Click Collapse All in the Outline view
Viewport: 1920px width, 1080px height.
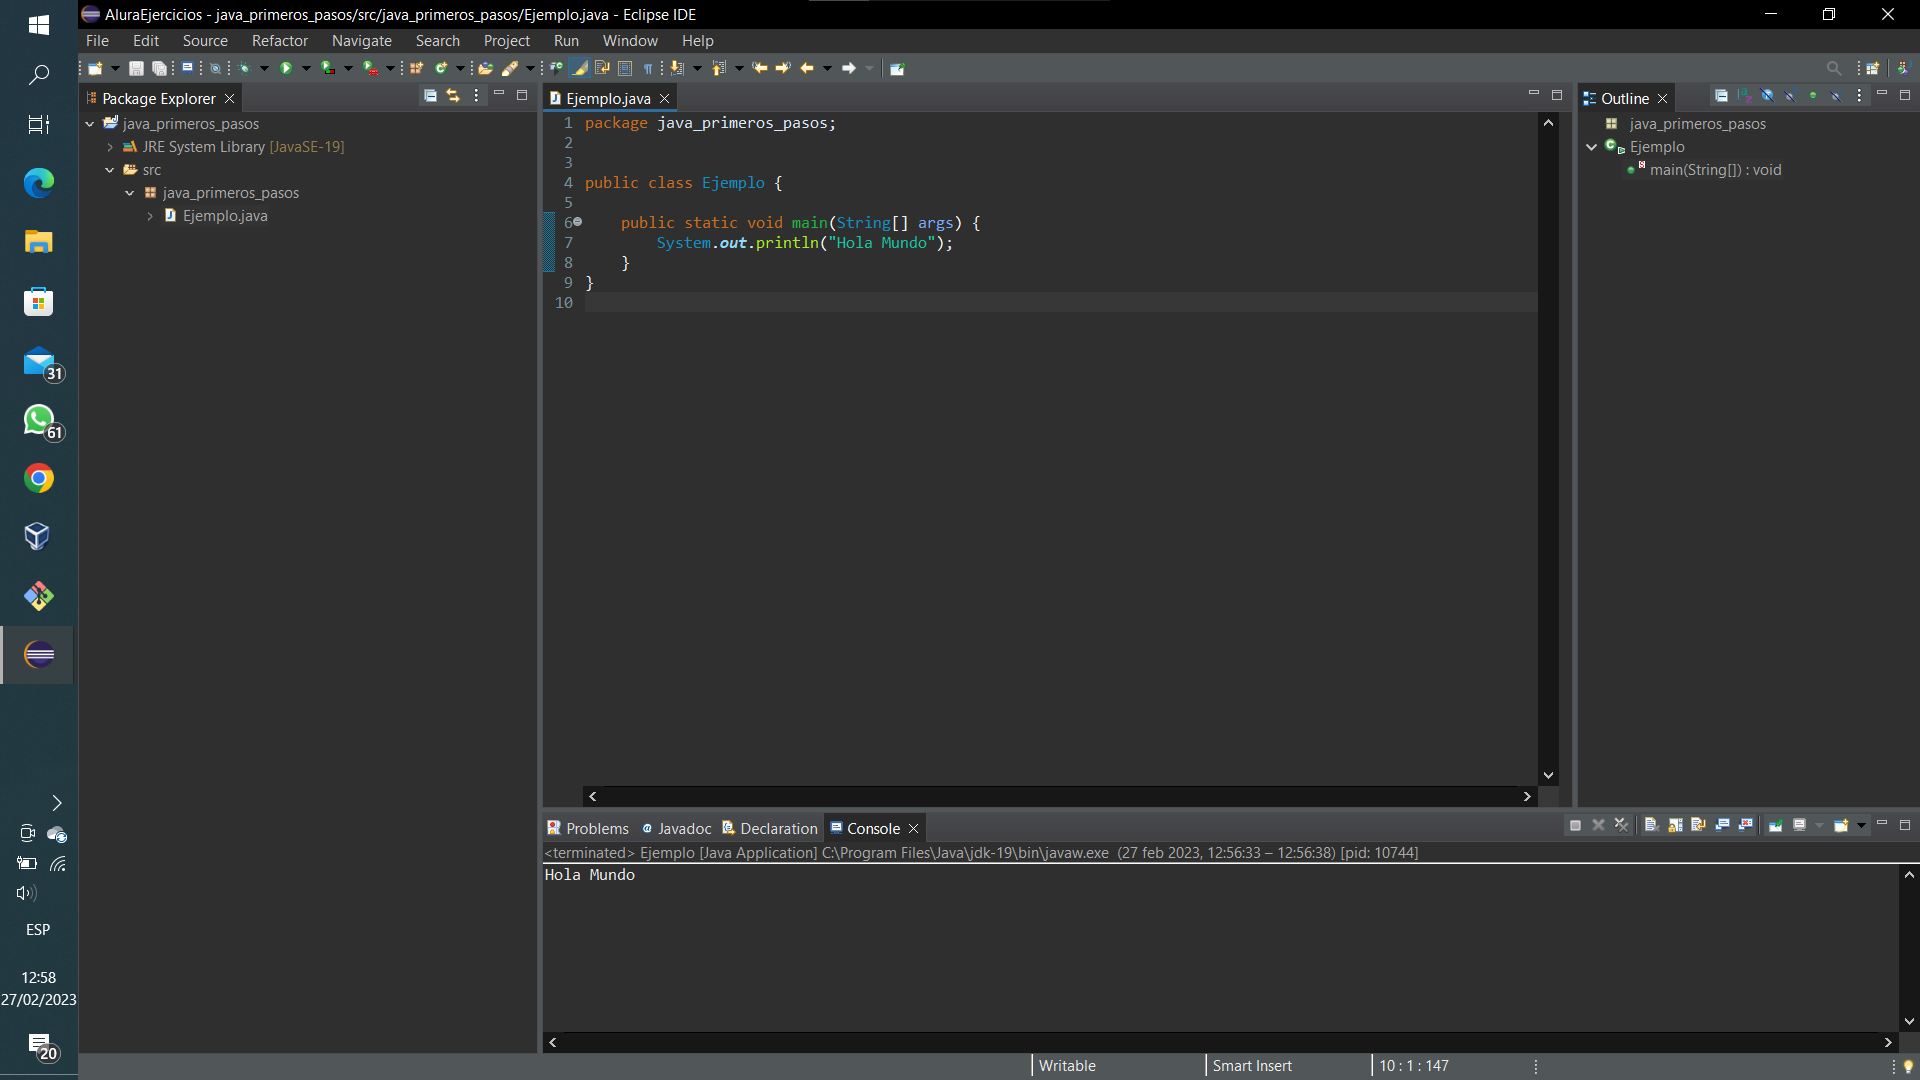point(1721,96)
